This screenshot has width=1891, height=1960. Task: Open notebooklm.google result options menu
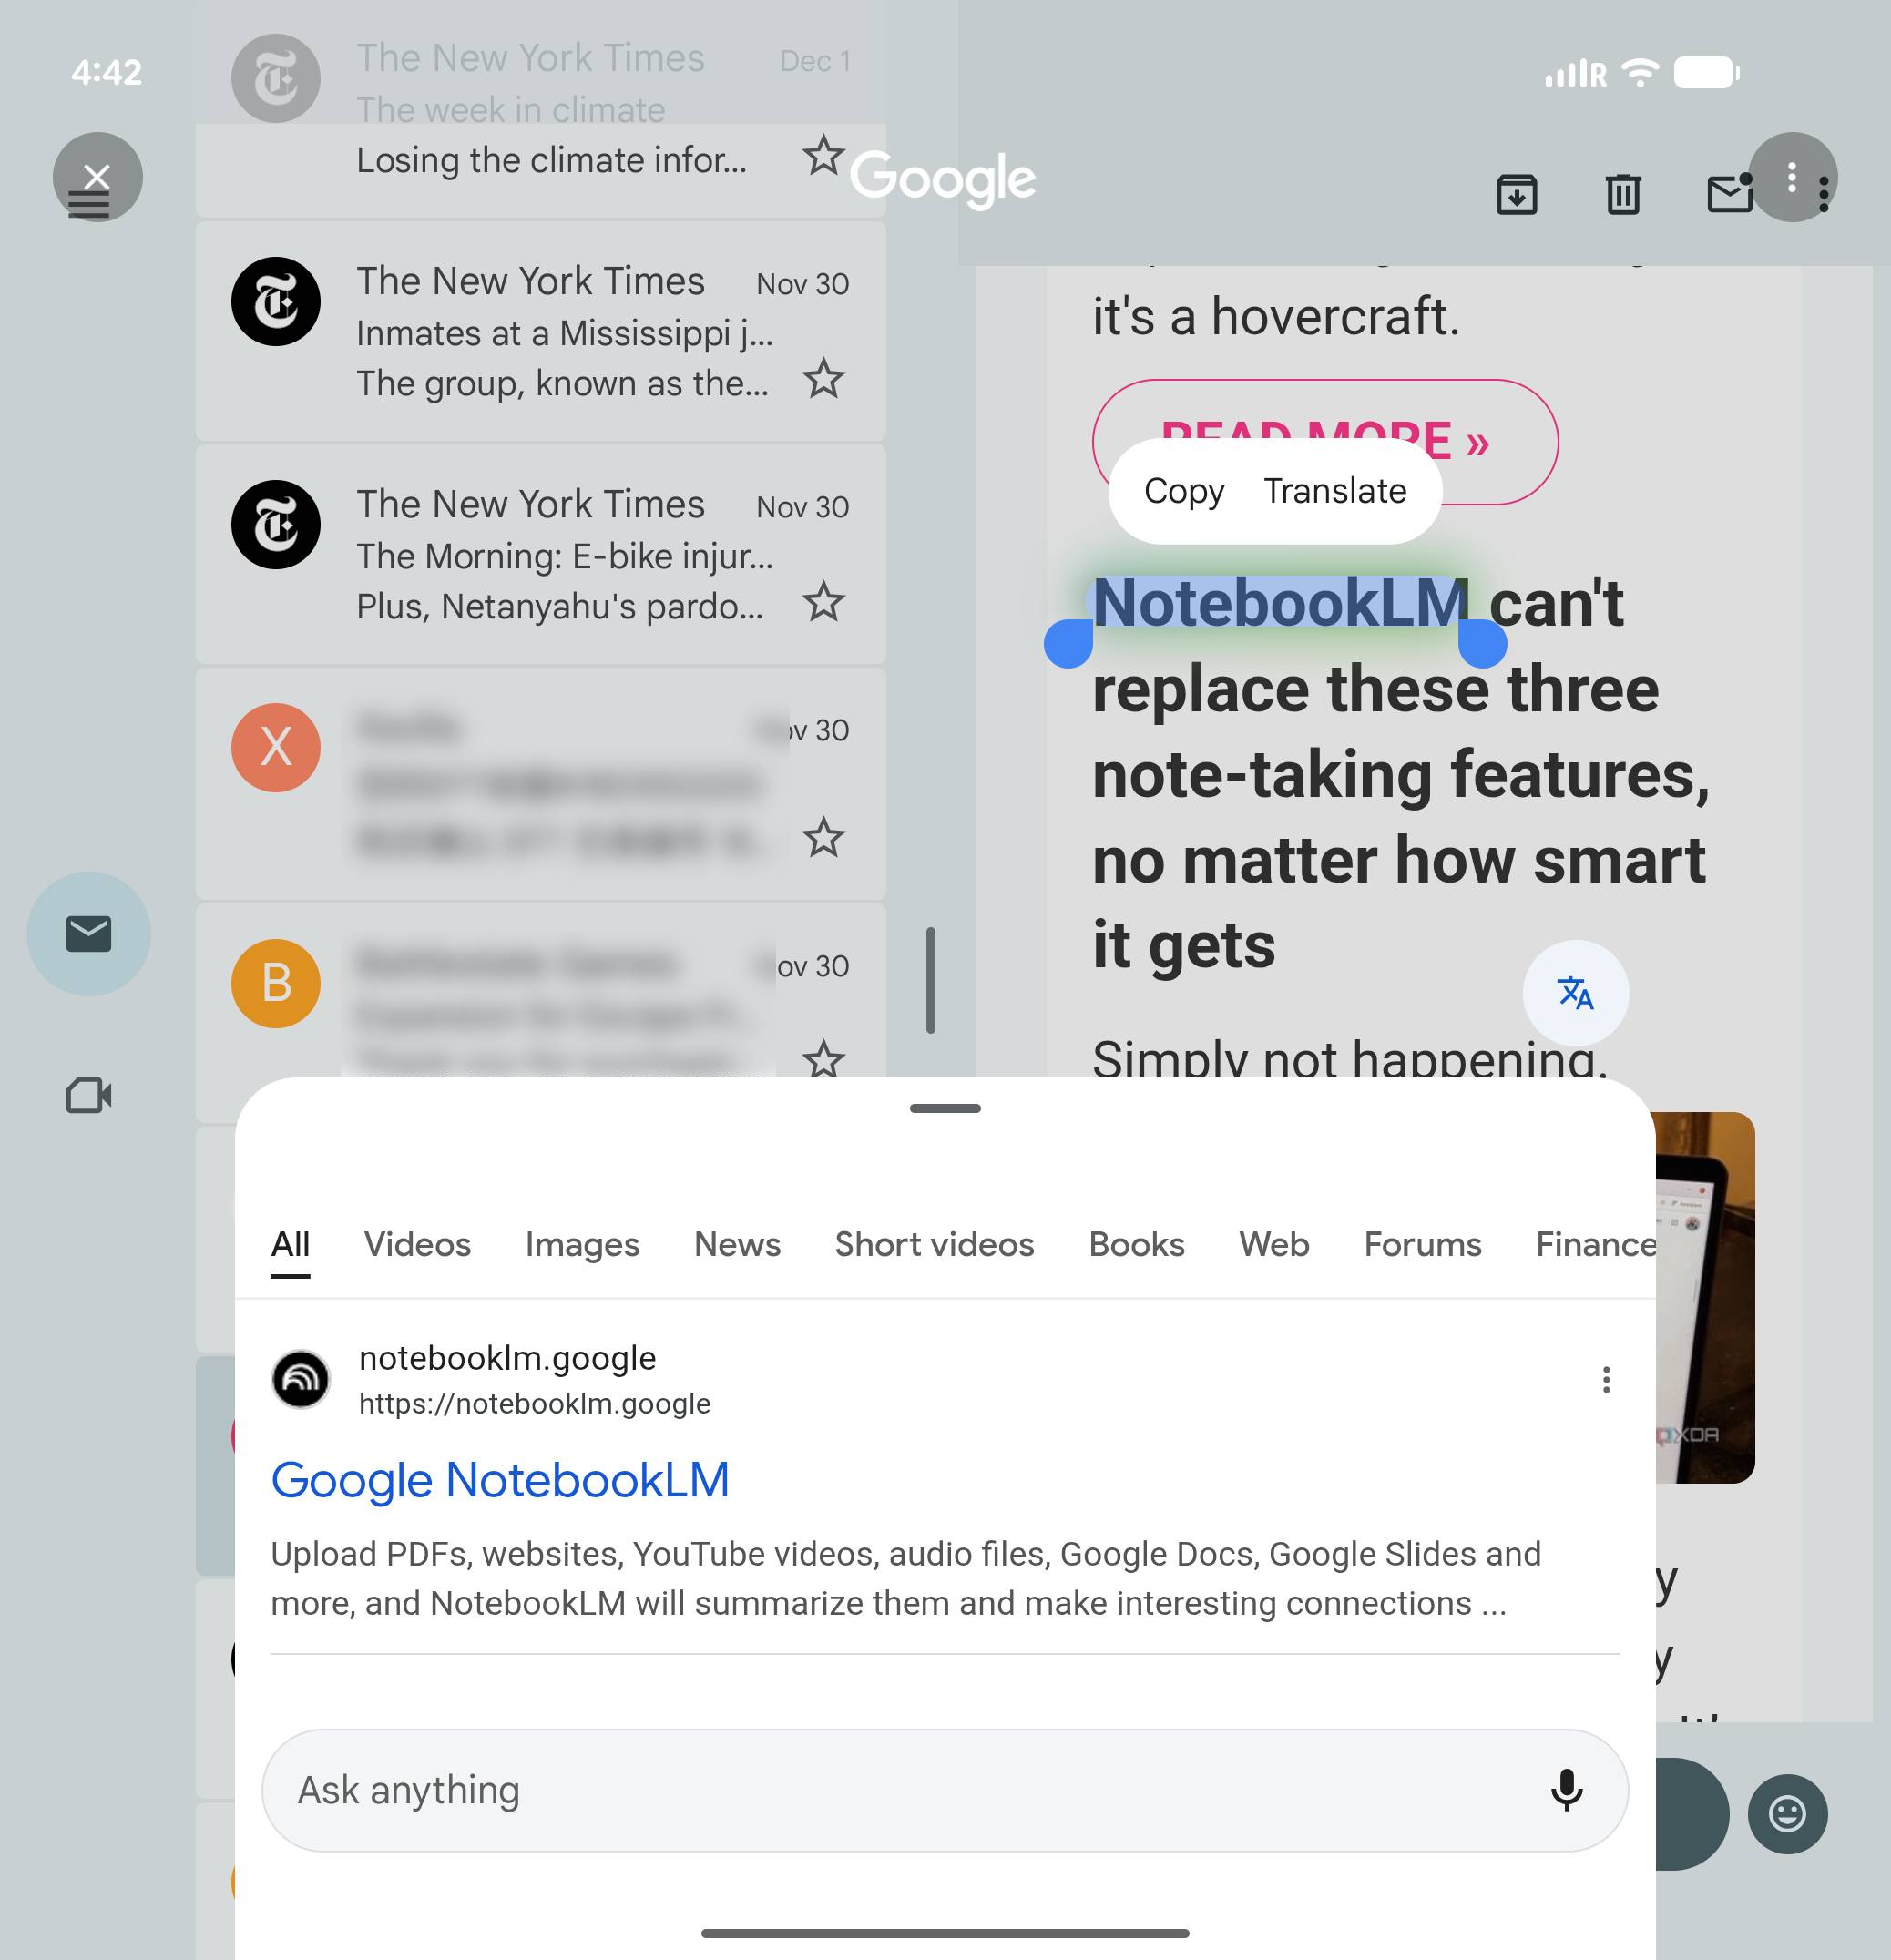point(1606,1380)
